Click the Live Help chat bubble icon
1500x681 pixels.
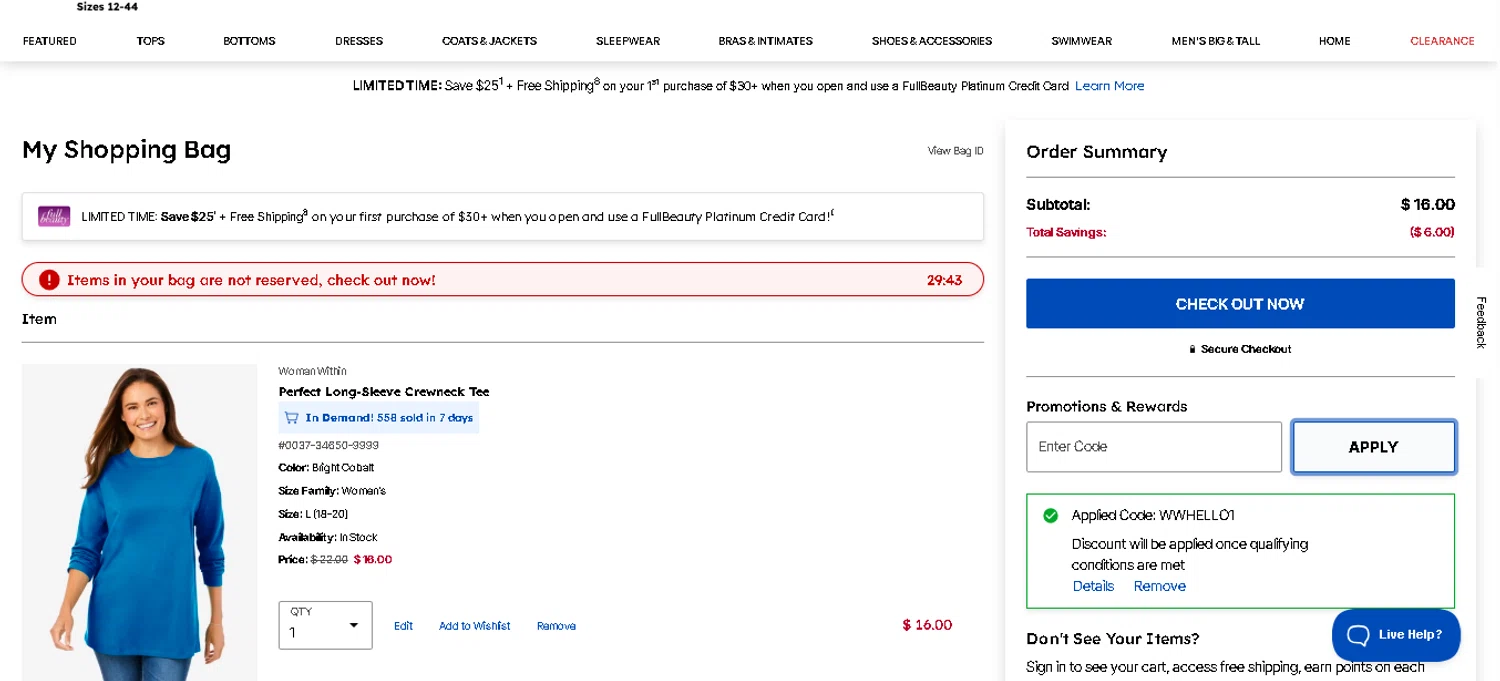pos(1358,635)
